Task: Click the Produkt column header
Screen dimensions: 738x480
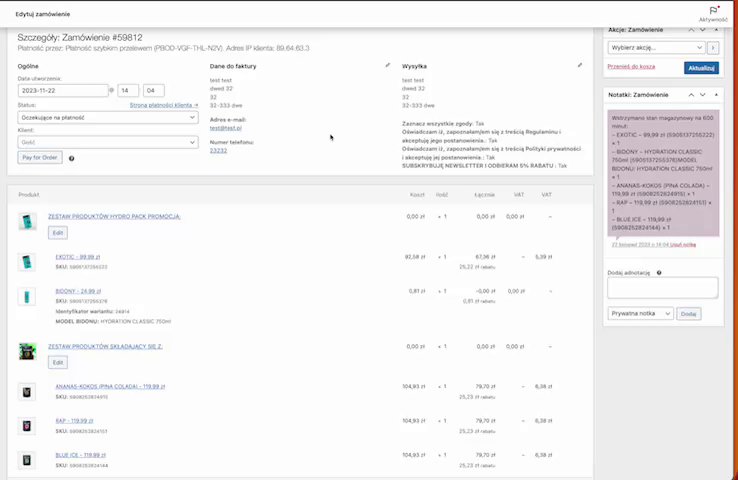Action: (29, 195)
